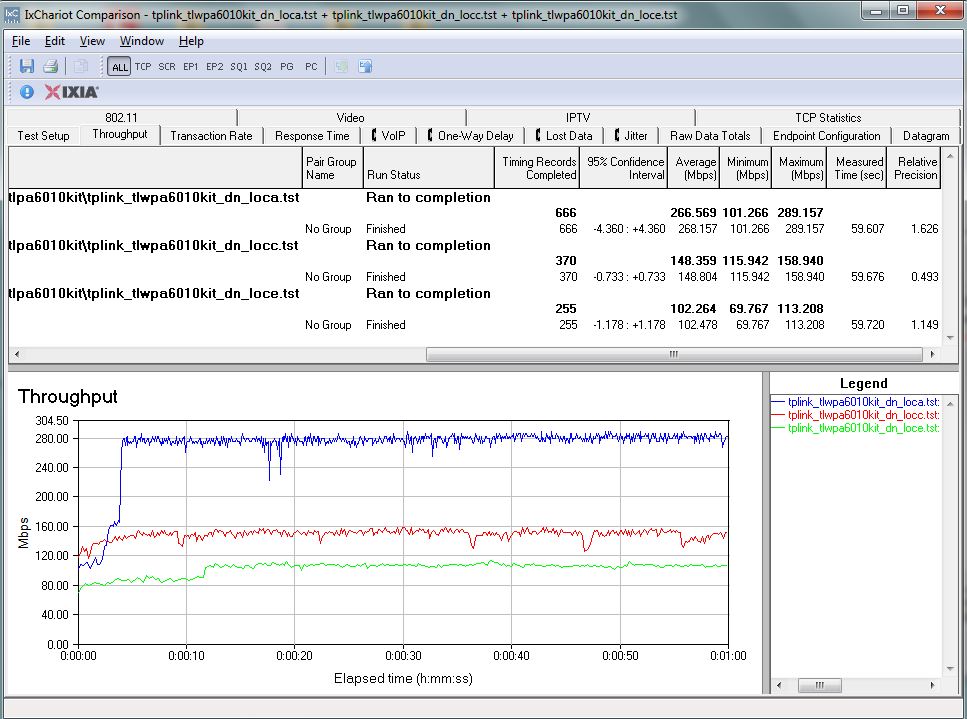Switch to the Datagram tab
This screenshot has height=719, width=967.
pos(926,136)
